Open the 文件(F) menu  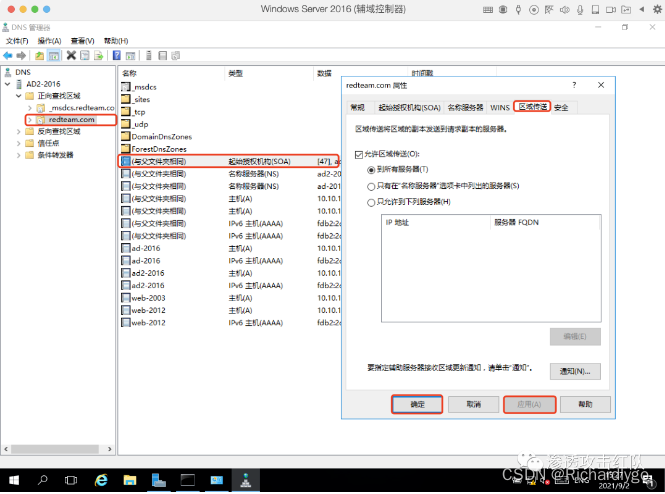click(x=17, y=41)
